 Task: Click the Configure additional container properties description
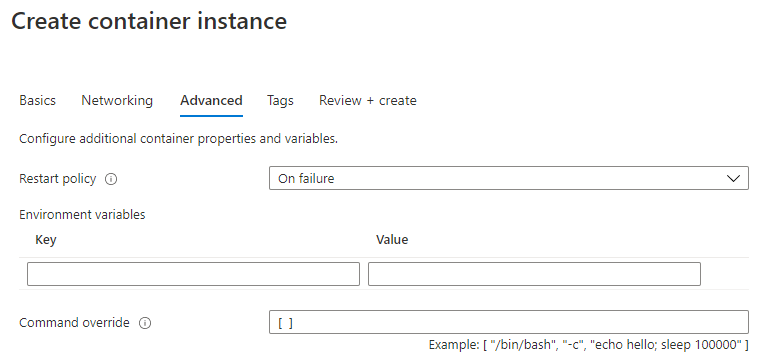tap(179, 139)
